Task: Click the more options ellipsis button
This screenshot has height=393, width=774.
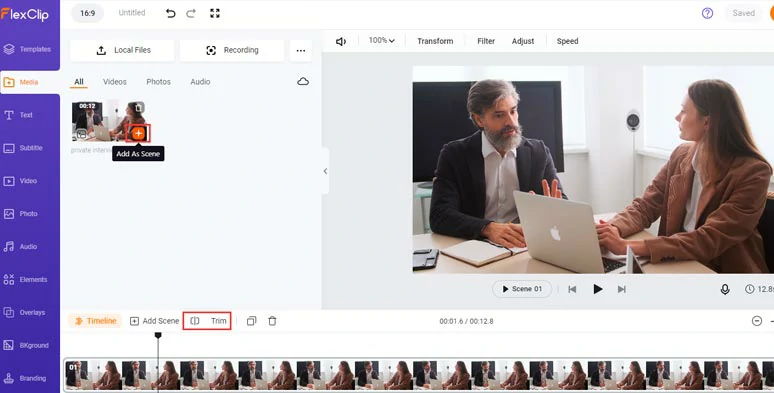Action: click(301, 50)
